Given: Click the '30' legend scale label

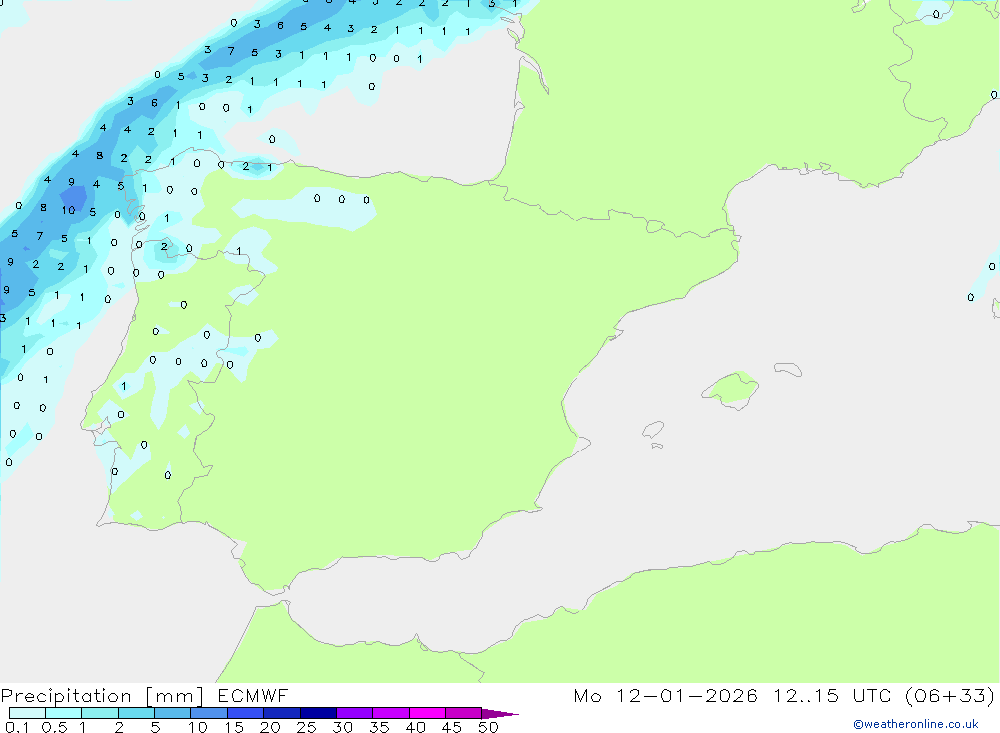Looking at the screenshot, I should [x=342, y=727].
